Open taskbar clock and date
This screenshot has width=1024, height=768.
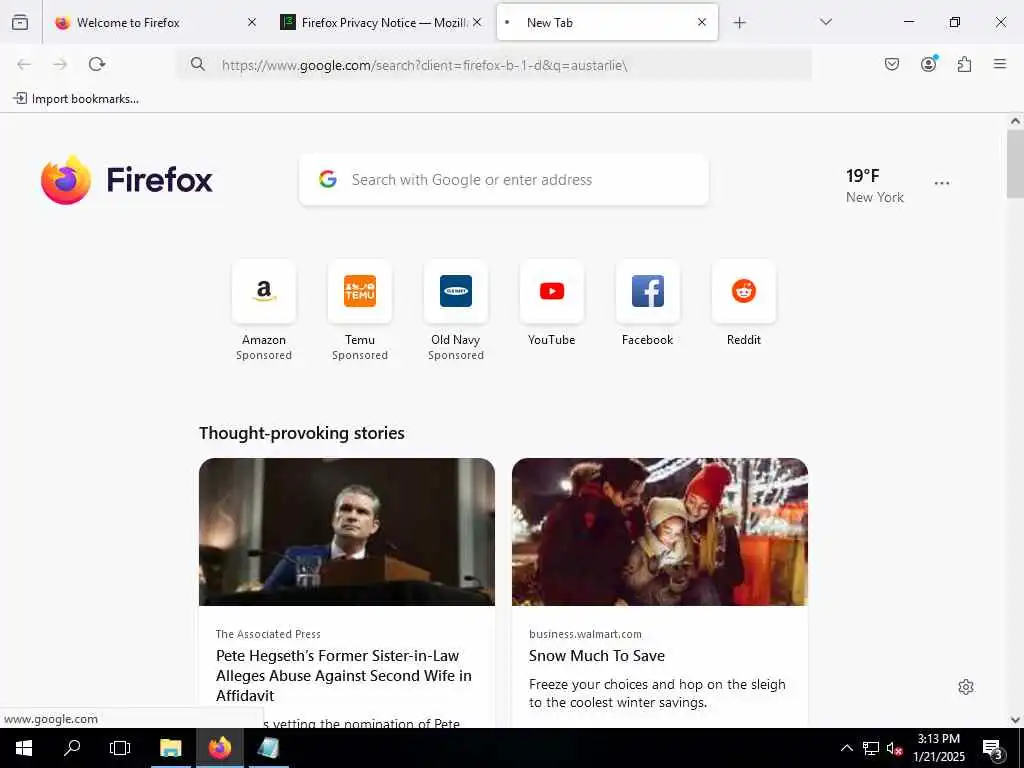(x=939, y=748)
